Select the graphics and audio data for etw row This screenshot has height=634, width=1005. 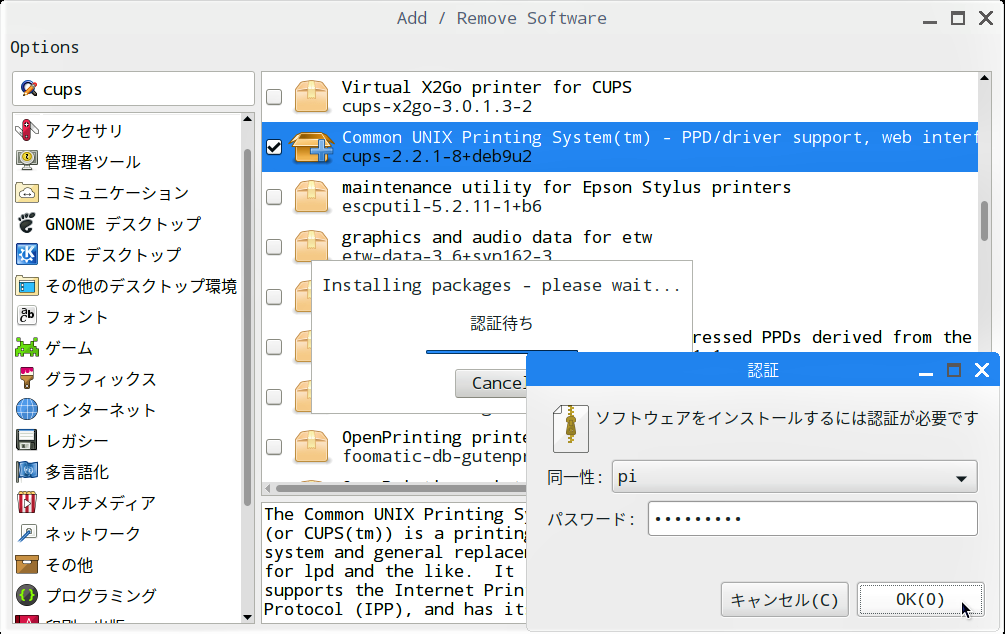pyautogui.click(x=620, y=246)
